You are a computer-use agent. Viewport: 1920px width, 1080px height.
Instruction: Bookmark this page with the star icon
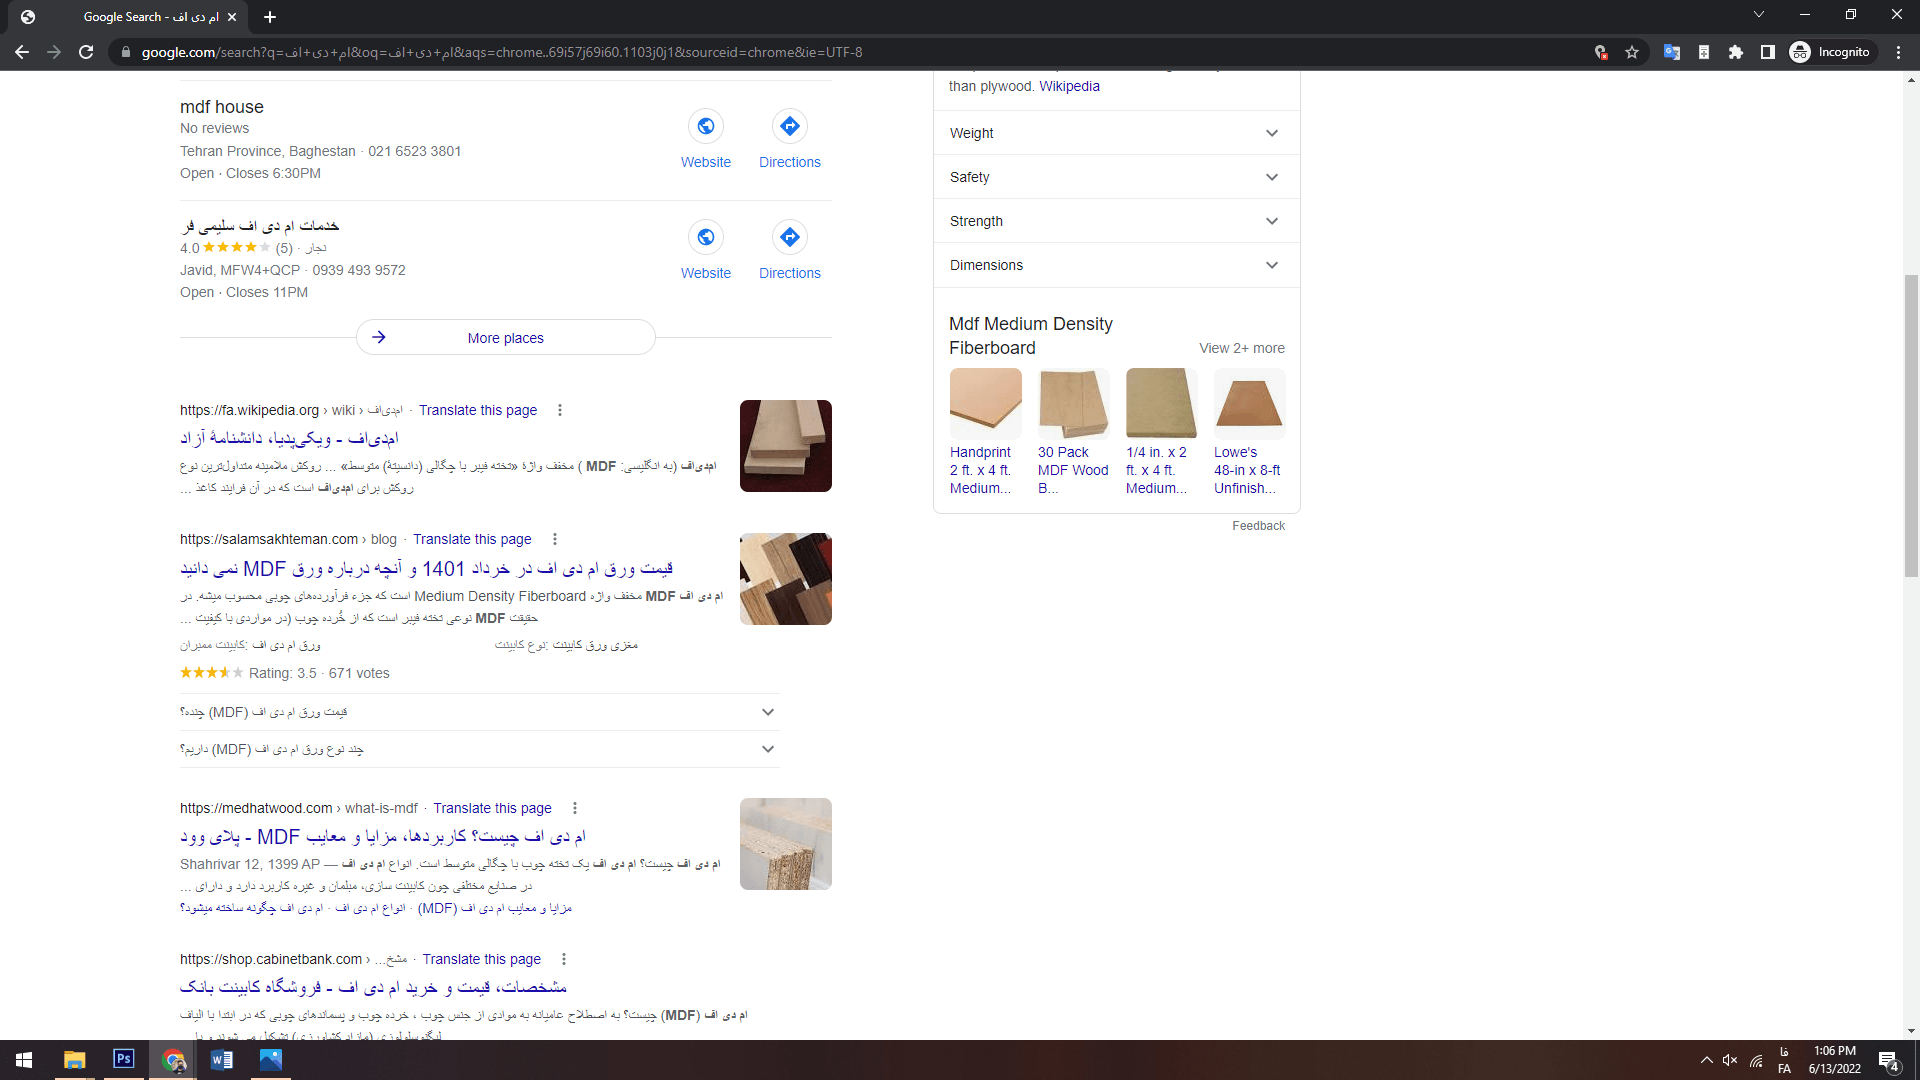pos(1632,52)
